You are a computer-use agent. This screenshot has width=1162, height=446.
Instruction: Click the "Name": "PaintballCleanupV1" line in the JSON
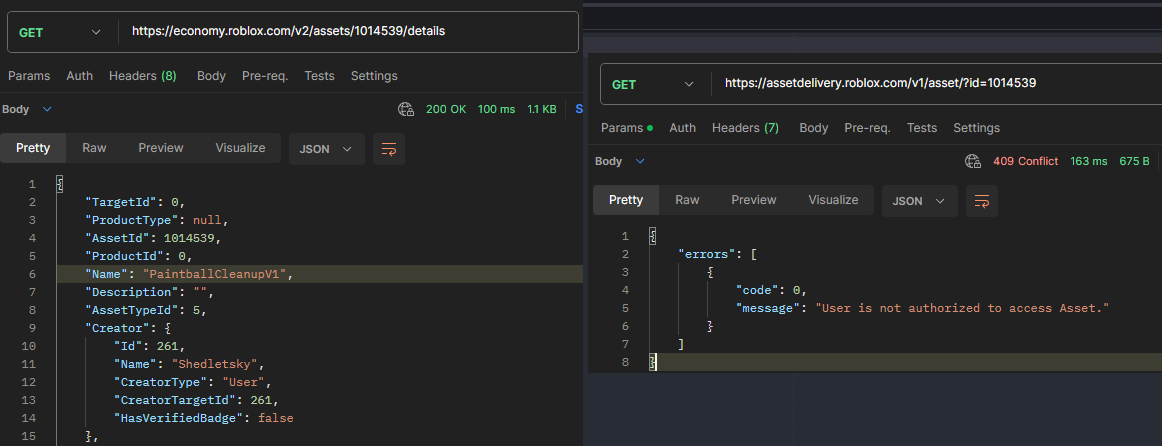[190, 274]
